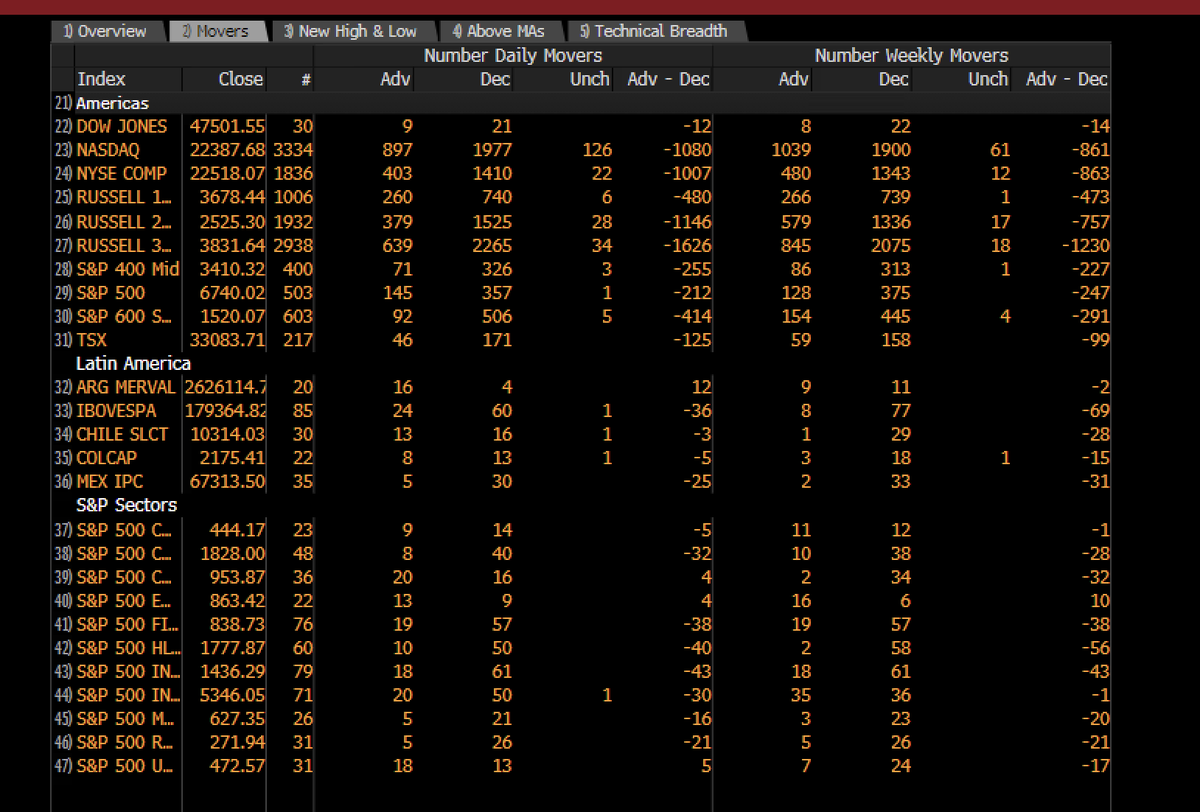Screen dimensions: 1200x812
Task: Click the sector close value 953.87
Action: pos(238,577)
